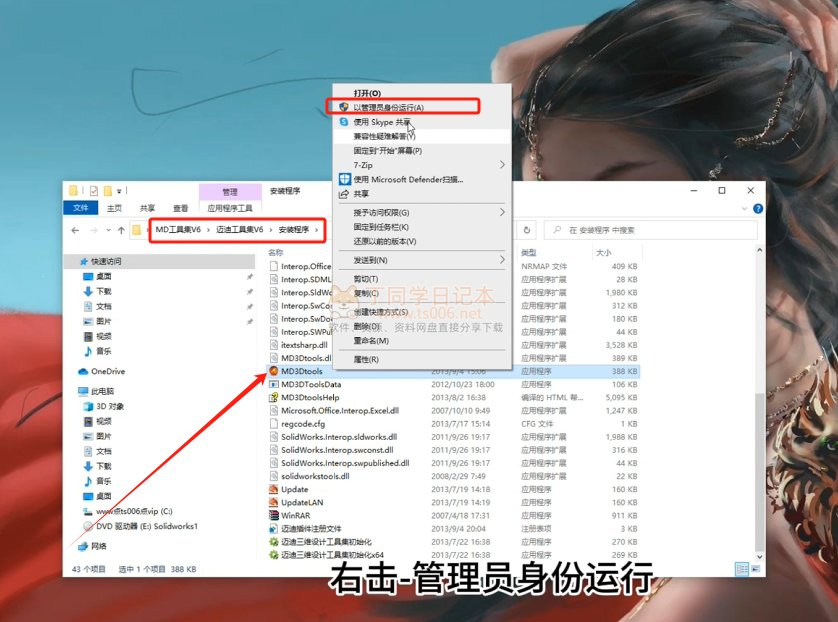The width and height of the screenshot is (838, 622).
Task: Choose 固定到任务栏 menu entry
Action: (x=422, y=227)
